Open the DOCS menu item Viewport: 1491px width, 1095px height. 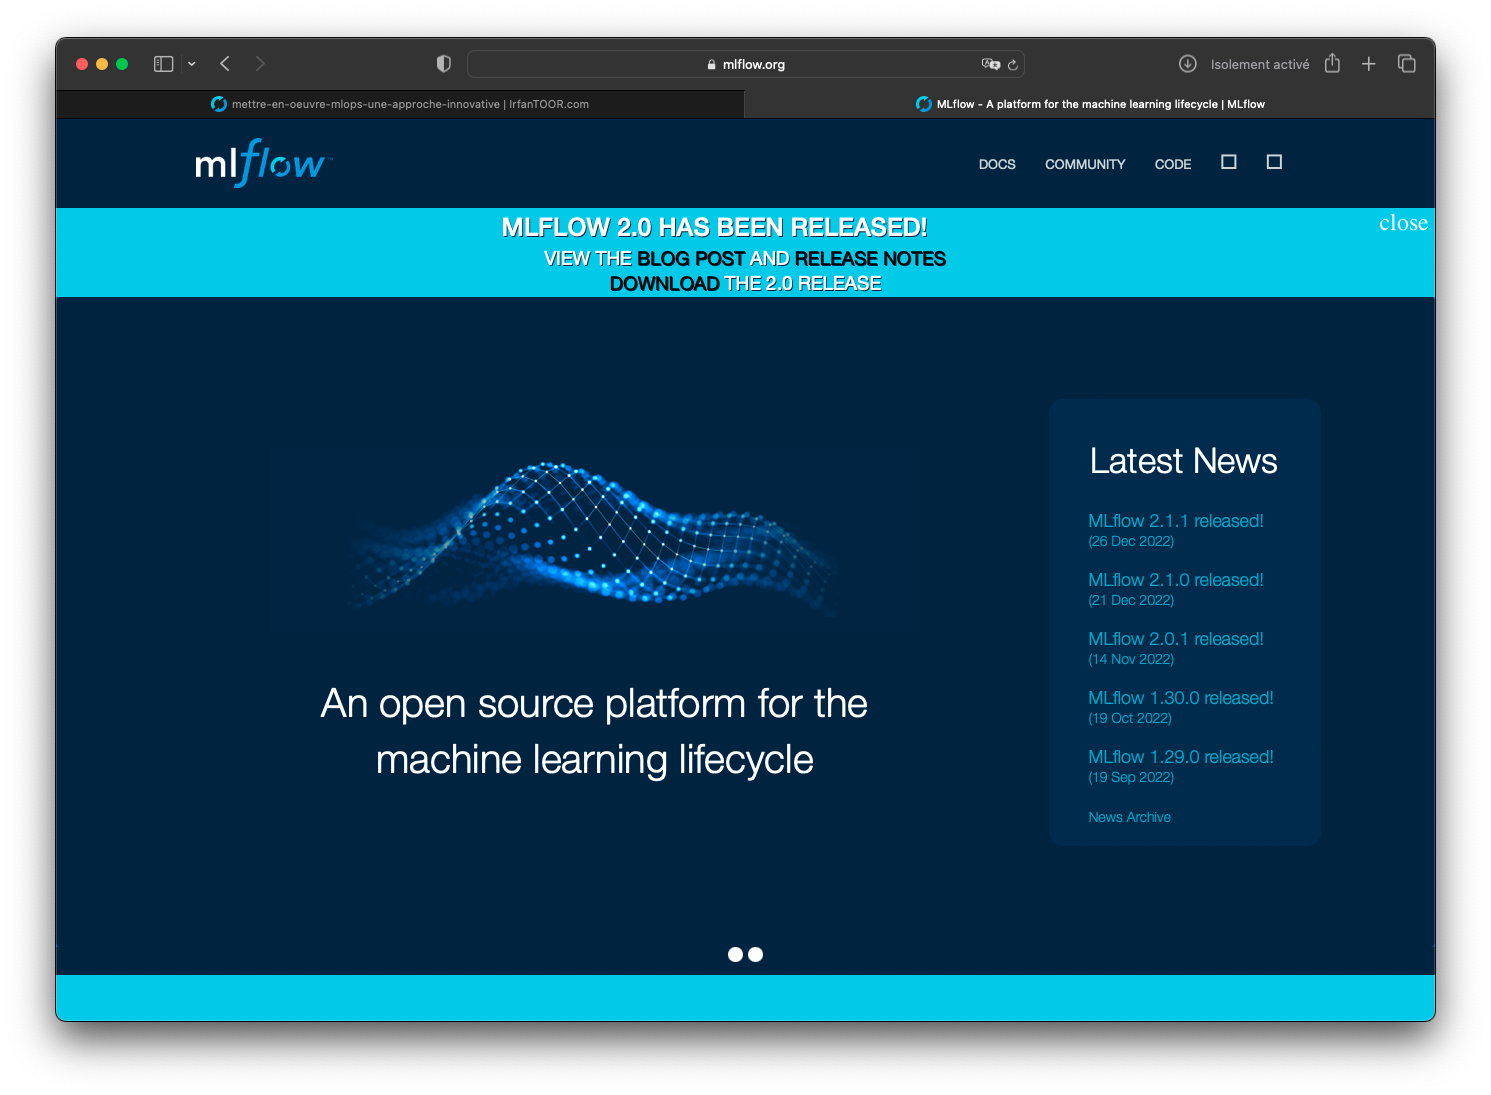997,164
